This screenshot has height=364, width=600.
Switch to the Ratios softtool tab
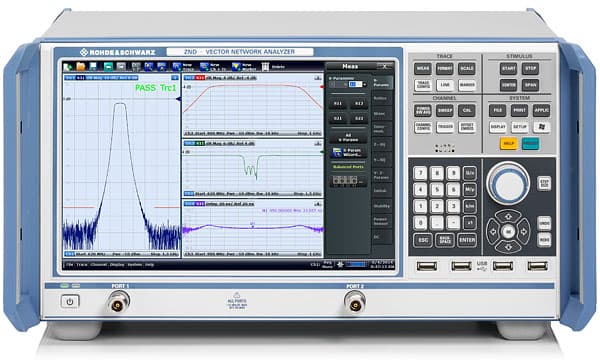(x=382, y=98)
